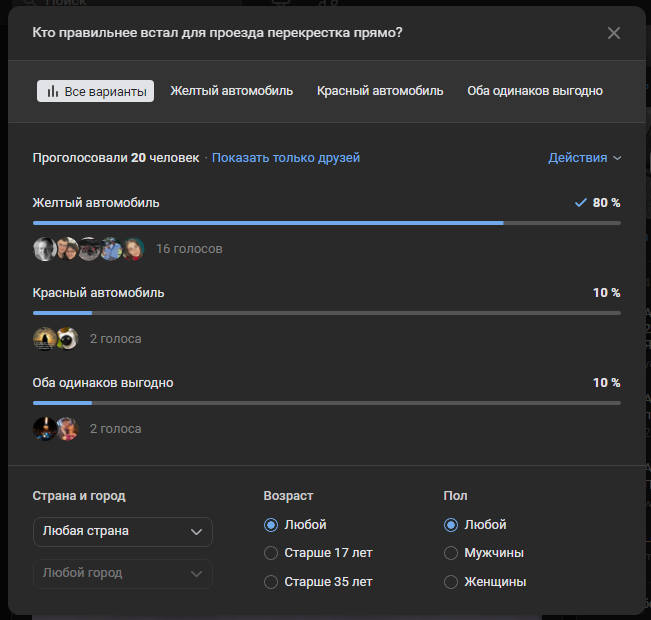Viewport: 651px width, 620px height.
Task: Expand the 'Действия' dropdown
Action: click(x=585, y=158)
